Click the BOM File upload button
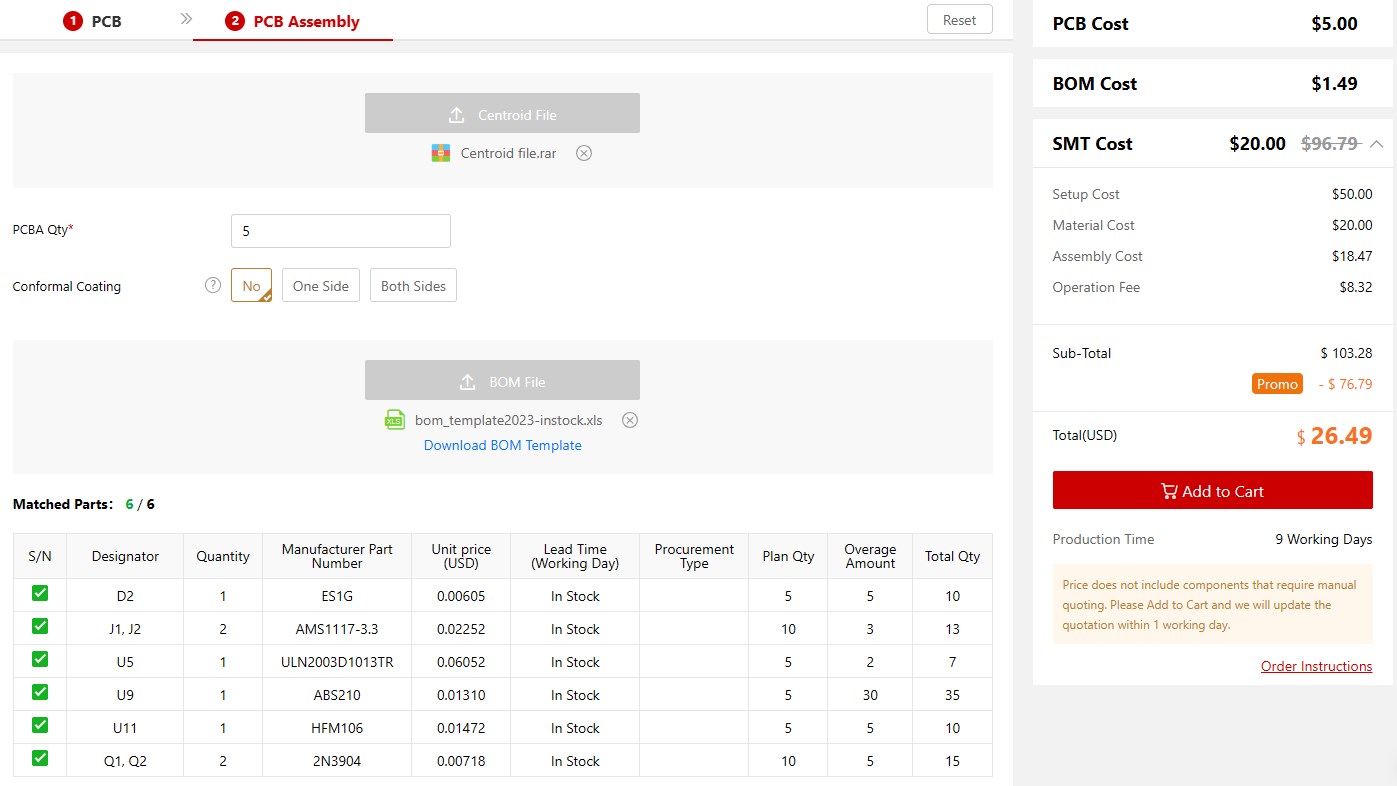Viewport: 1397px width, 786px height. tap(502, 381)
